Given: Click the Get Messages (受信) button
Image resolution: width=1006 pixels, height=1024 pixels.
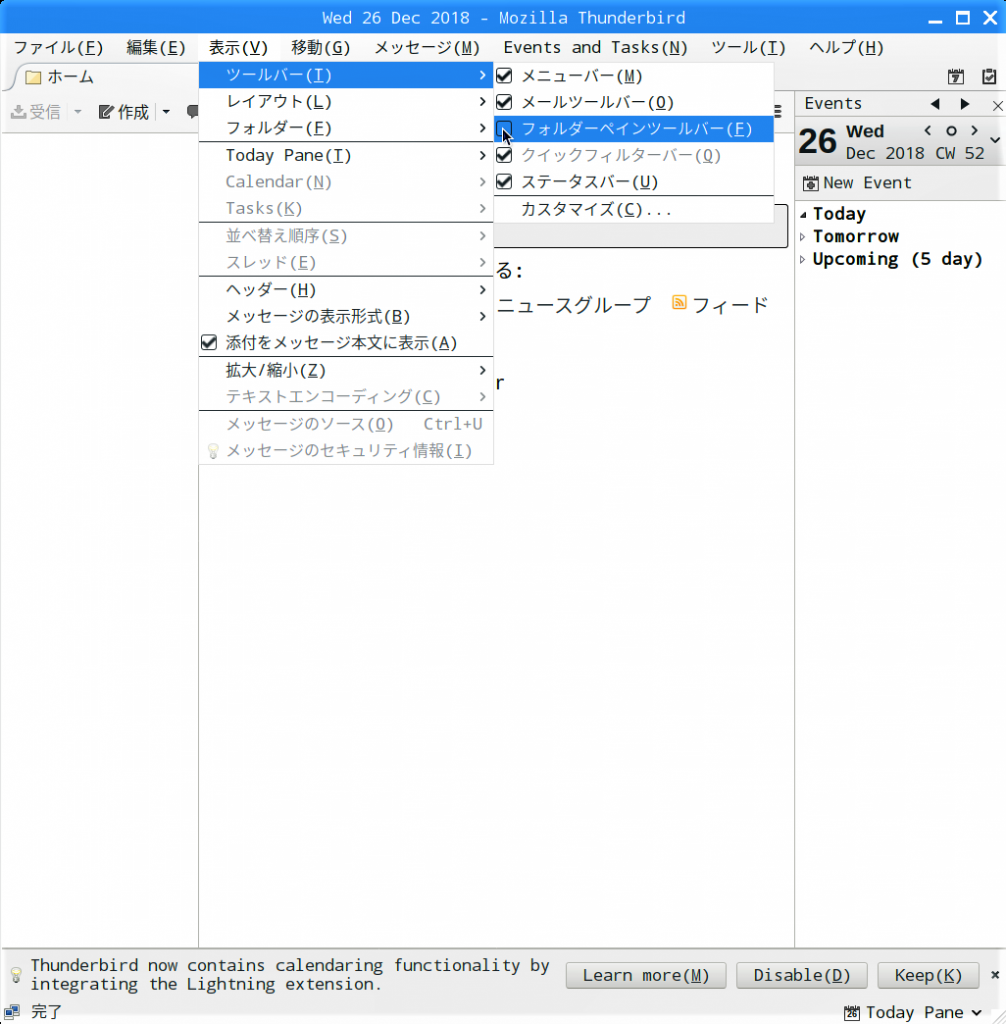Looking at the screenshot, I should coord(37,112).
